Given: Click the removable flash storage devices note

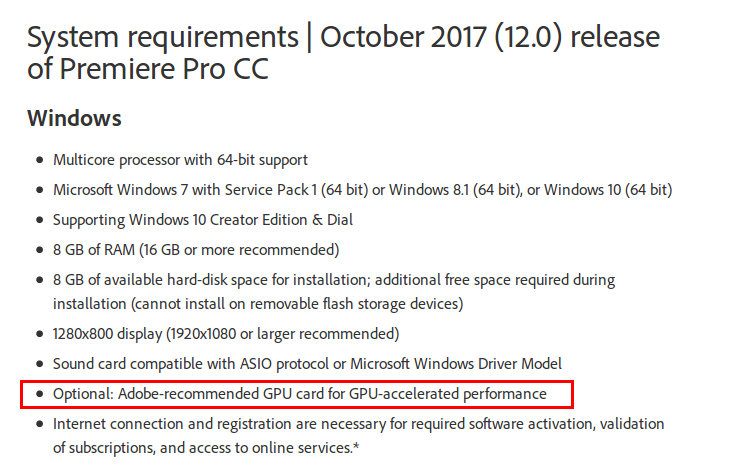Looking at the screenshot, I should (x=258, y=304).
